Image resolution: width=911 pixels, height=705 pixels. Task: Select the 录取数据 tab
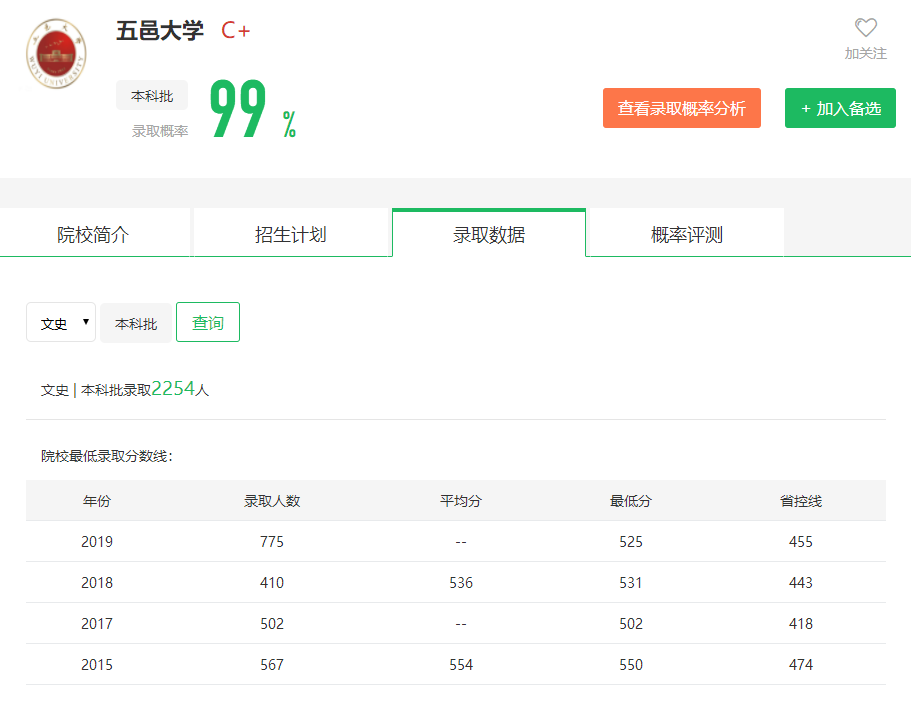(x=489, y=233)
